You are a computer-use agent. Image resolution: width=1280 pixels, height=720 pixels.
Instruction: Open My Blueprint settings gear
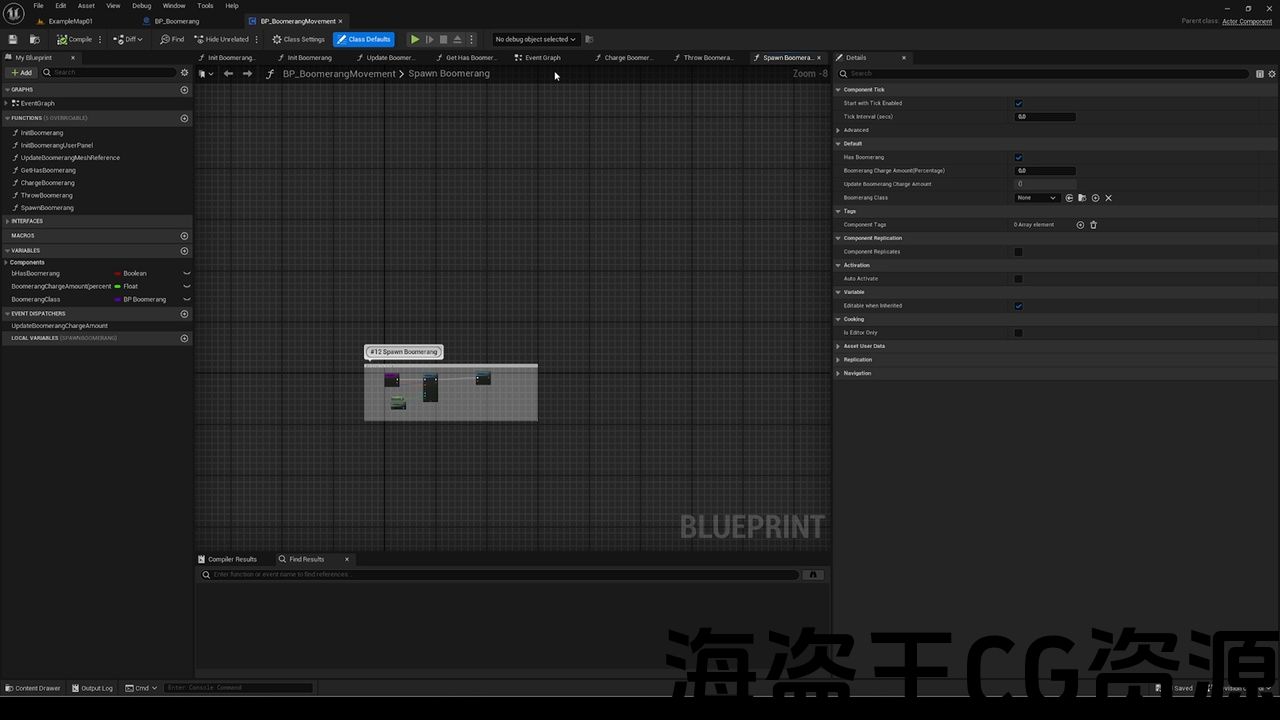click(184, 72)
